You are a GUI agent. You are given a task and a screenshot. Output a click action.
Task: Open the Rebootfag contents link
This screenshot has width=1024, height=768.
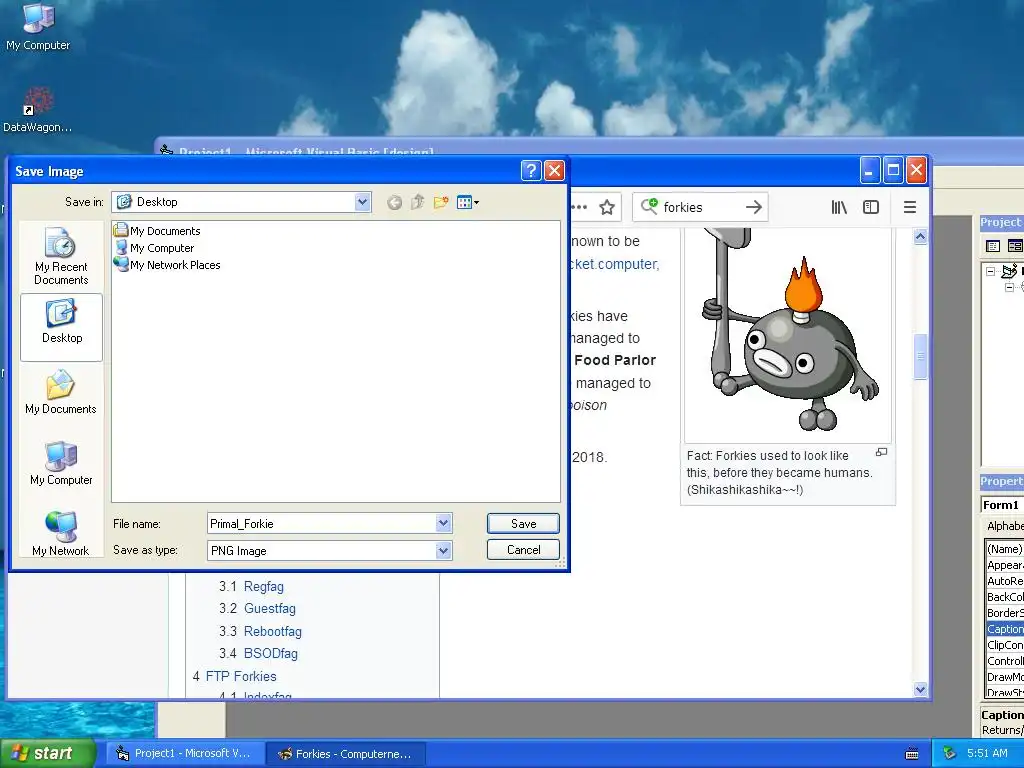[272, 632]
